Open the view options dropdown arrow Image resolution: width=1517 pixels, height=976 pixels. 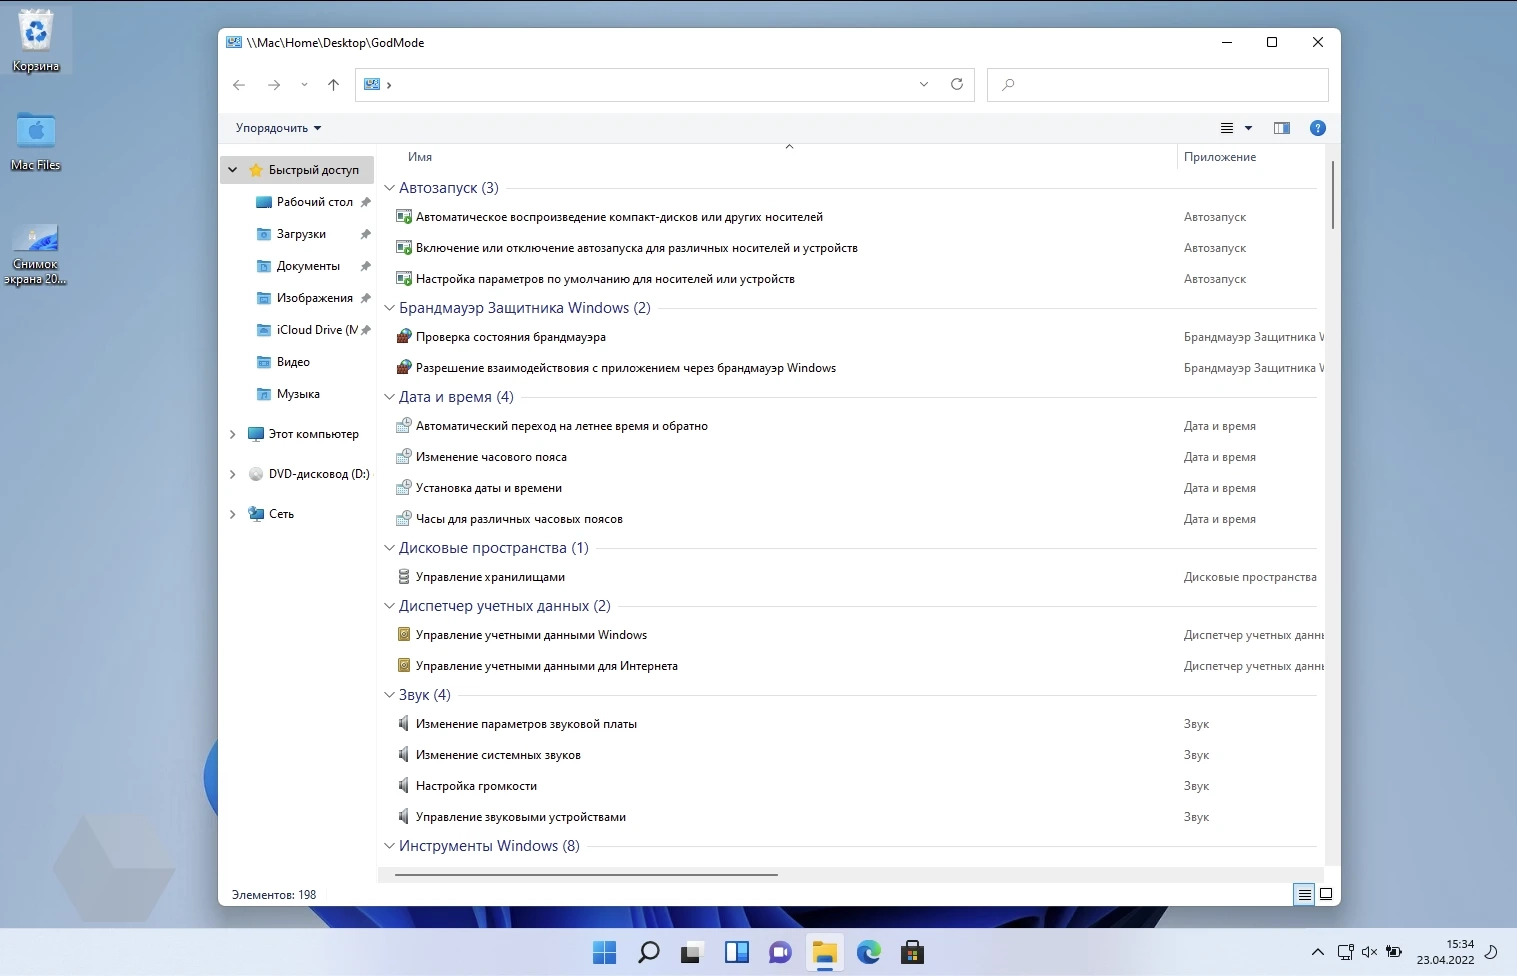pyautogui.click(x=1248, y=128)
